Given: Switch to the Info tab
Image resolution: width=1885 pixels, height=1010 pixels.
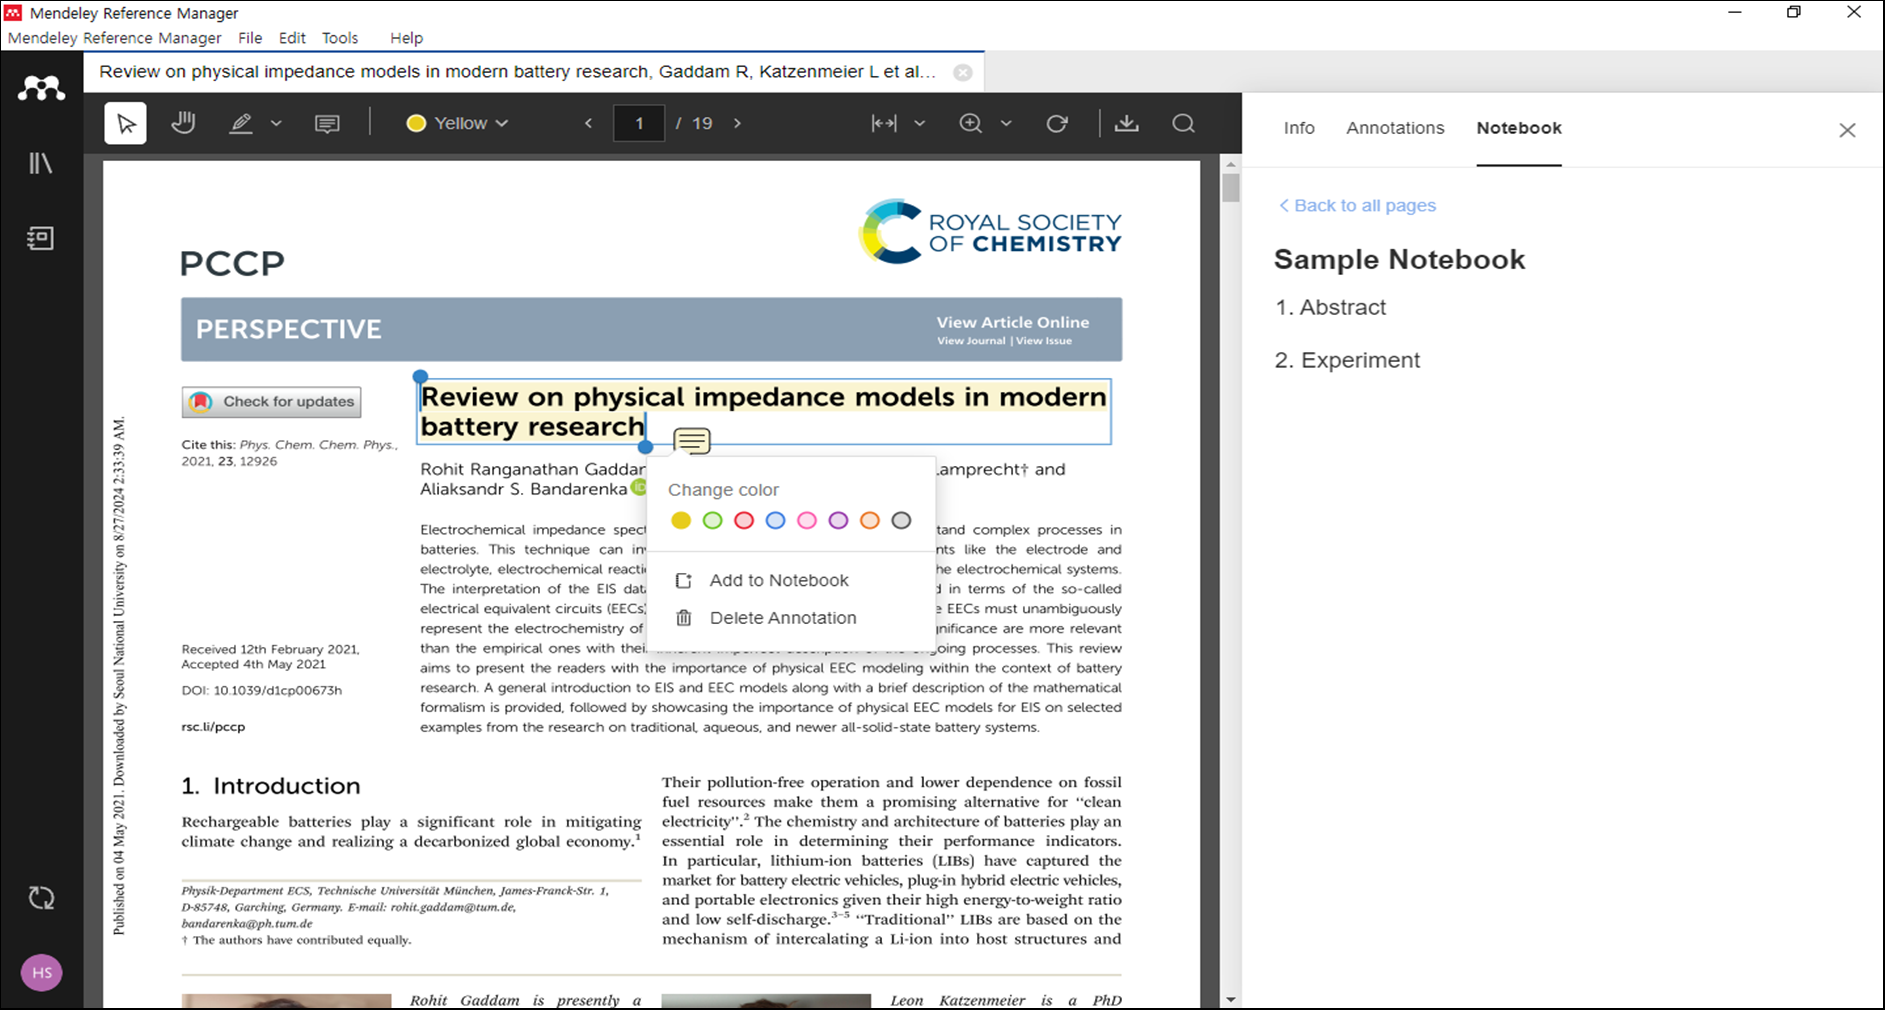Looking at the screenshot, I should (x=1299, y=128).
